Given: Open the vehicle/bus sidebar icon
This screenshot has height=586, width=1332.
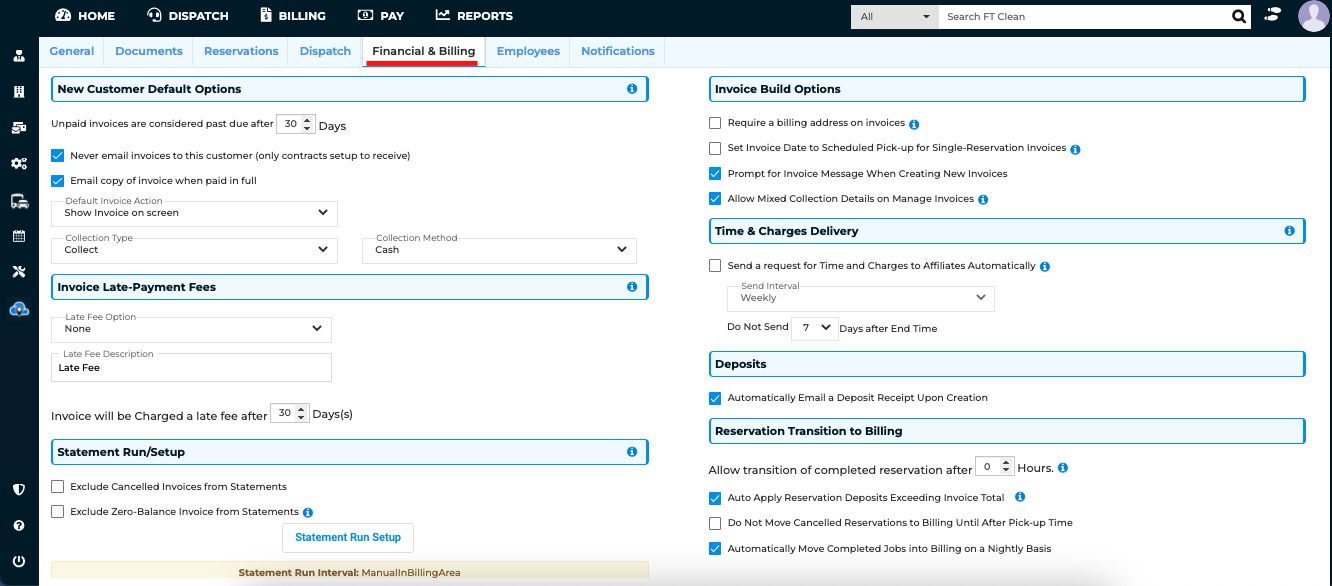Looking at the screenshot, I should coord(19,200).
